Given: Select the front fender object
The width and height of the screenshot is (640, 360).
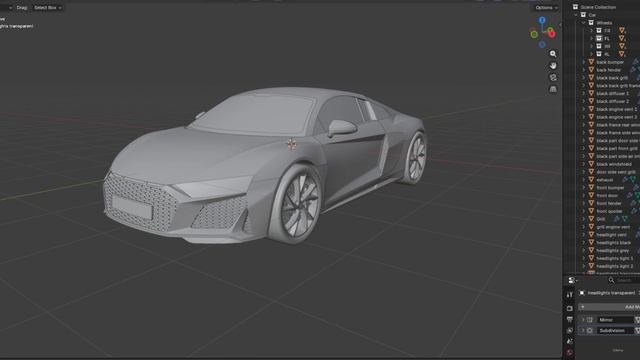Looking at the screenshot, I should [609, 203].
